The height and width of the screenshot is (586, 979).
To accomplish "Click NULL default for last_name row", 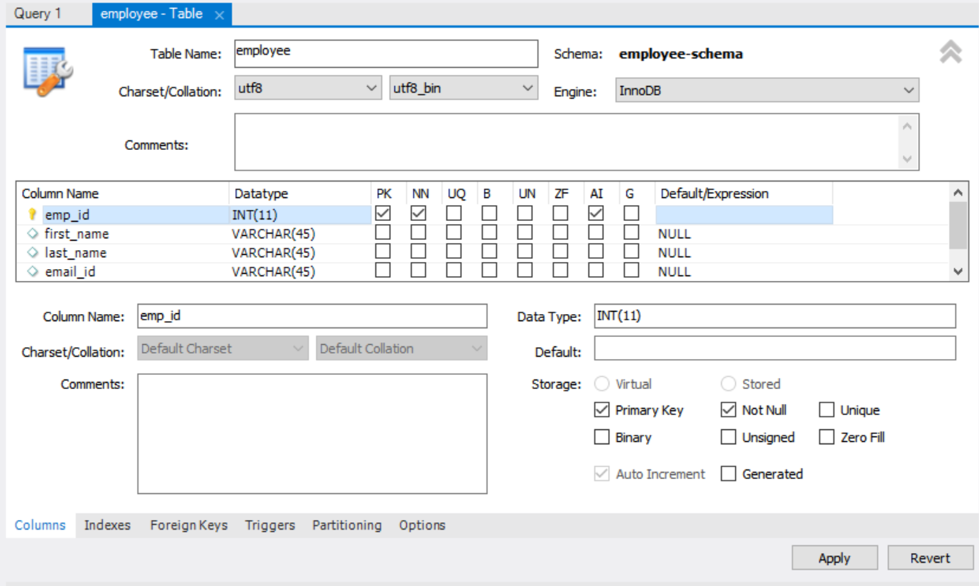I will click(x=744, y=252).
